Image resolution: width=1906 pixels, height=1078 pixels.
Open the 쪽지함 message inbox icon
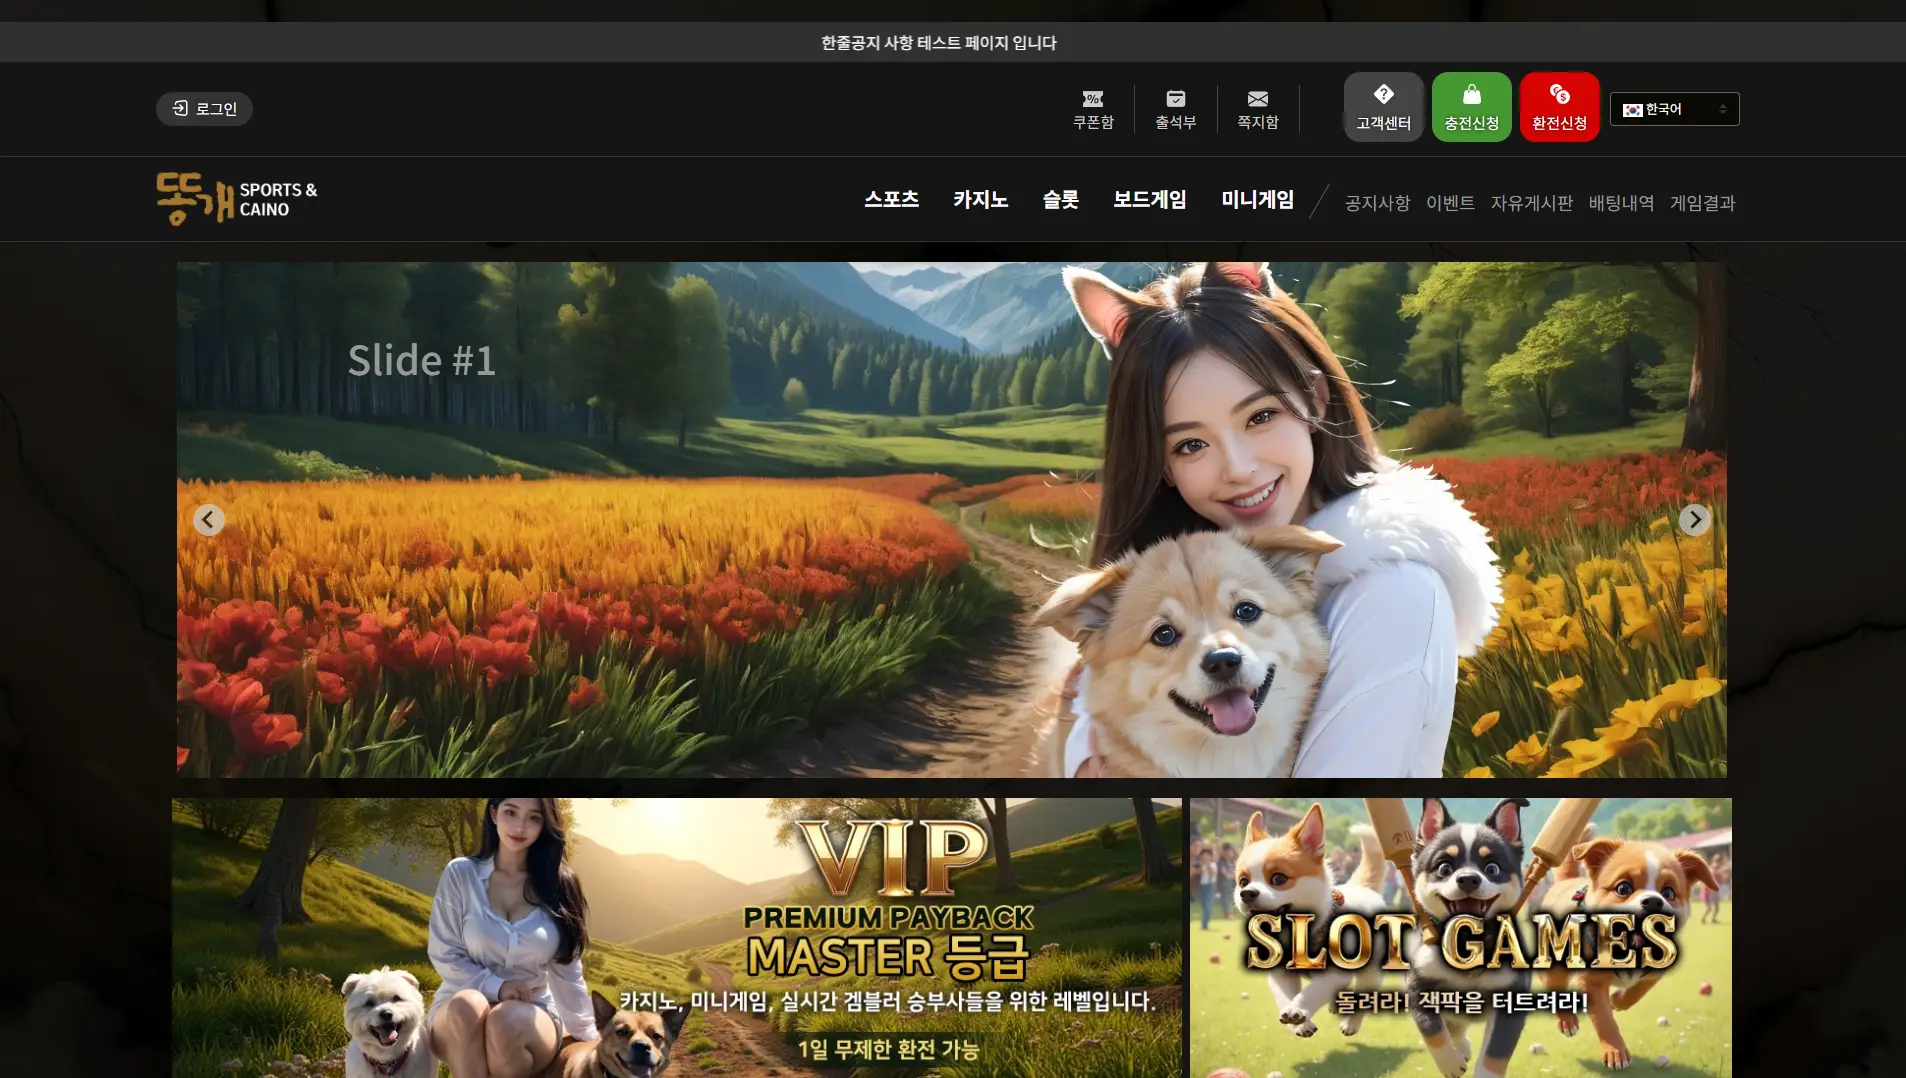[1257, 108]
